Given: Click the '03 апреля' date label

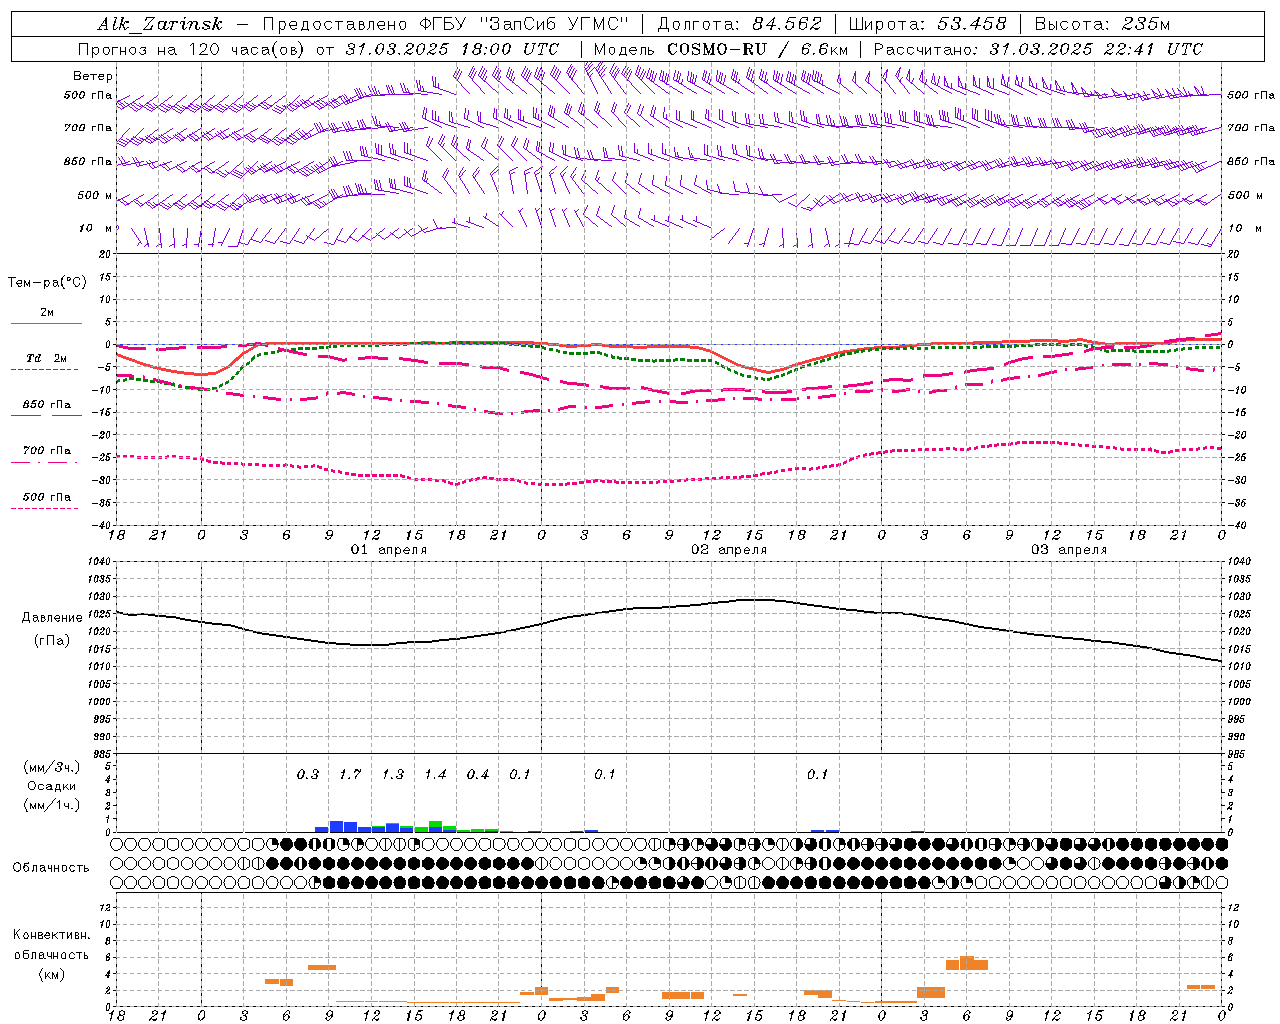Looking at the screenshot, I should [x=1069, y=549].
